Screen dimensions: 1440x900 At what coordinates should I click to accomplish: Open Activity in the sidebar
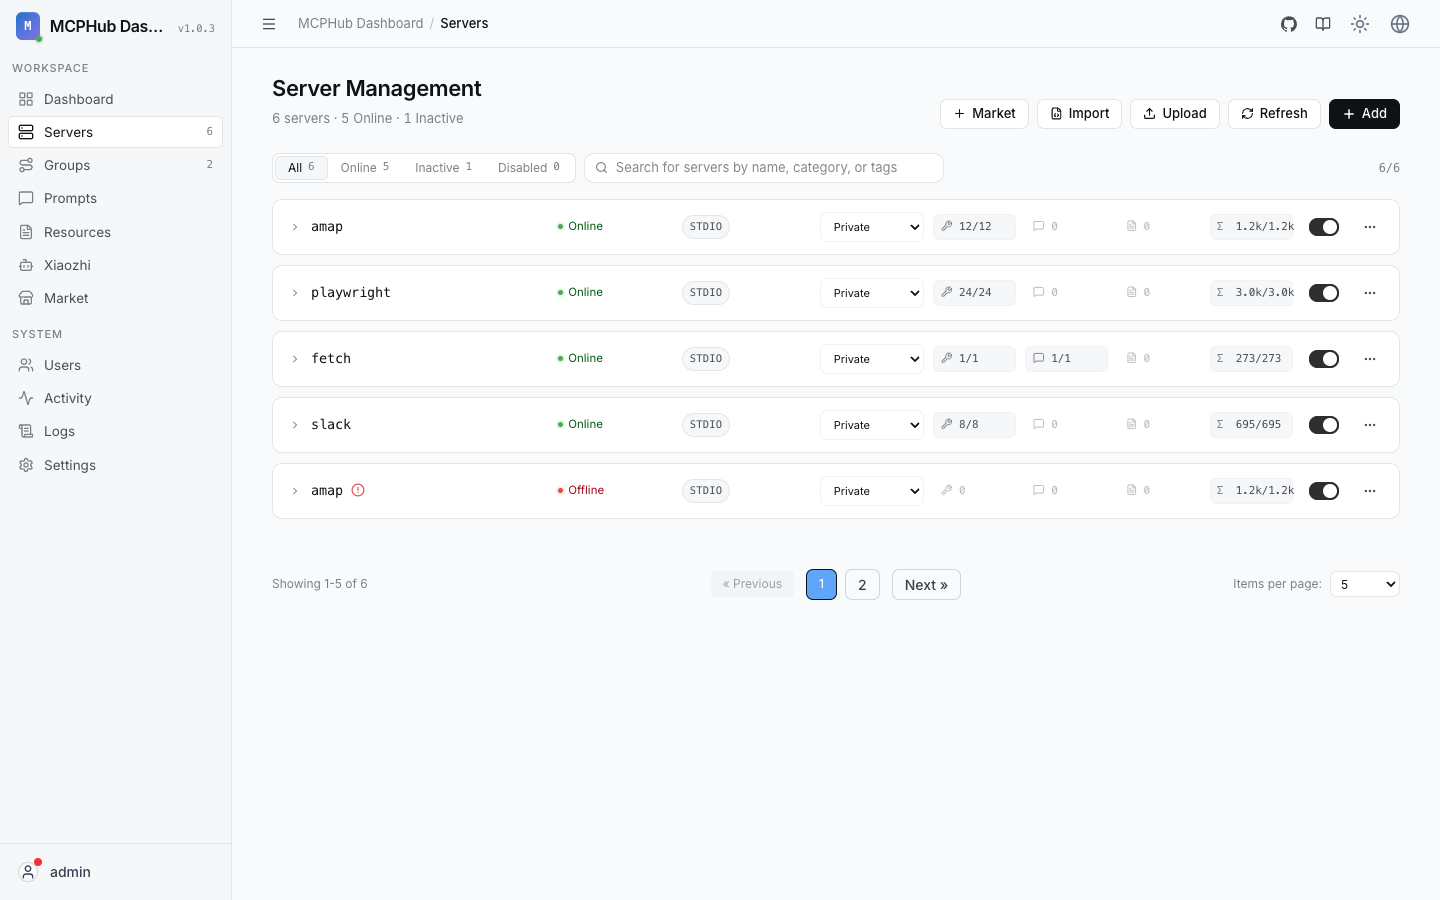point(115,398)
